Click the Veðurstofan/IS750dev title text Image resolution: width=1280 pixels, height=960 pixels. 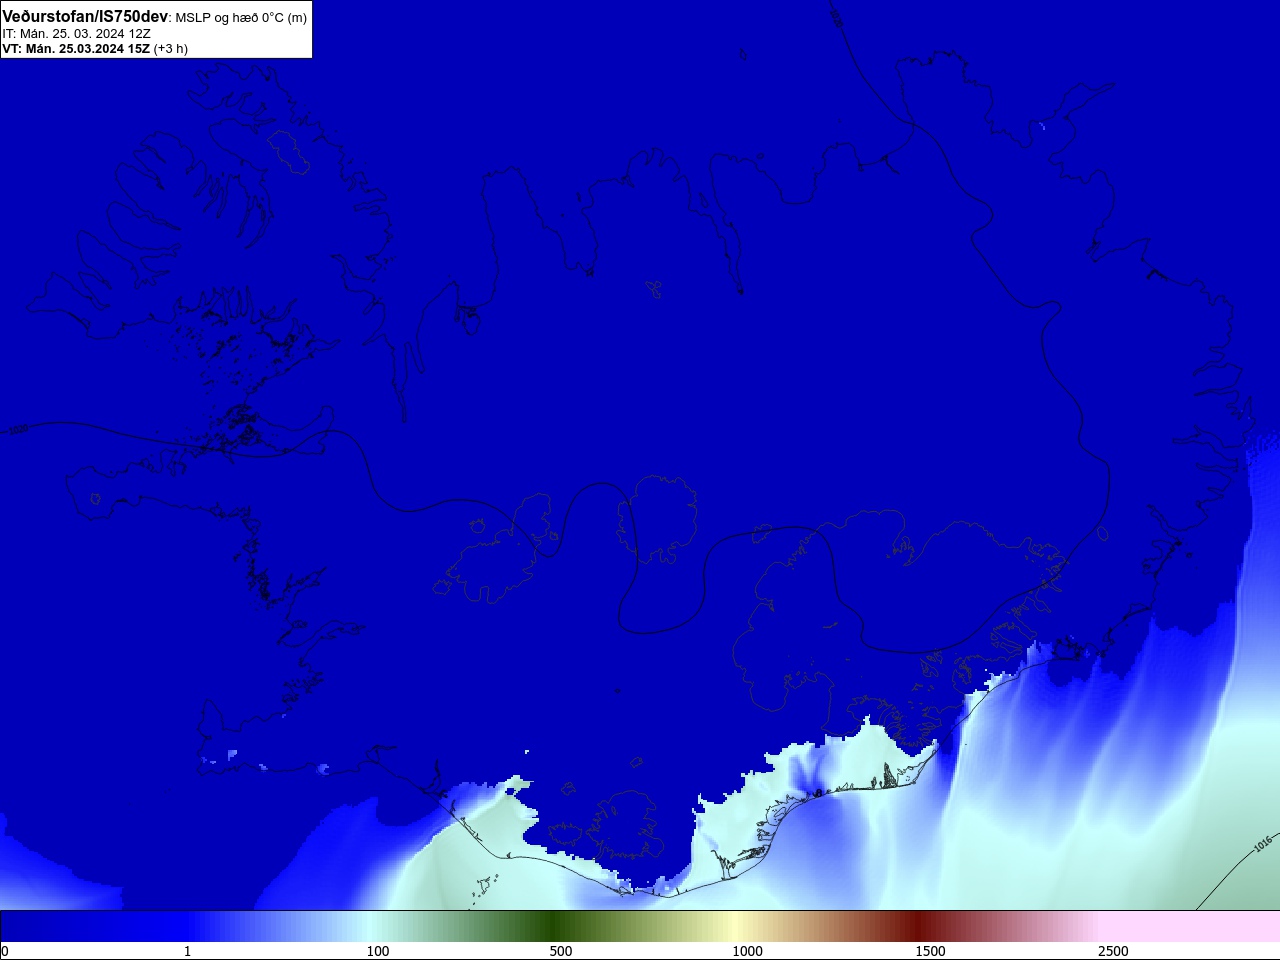[x=85, y=17]
